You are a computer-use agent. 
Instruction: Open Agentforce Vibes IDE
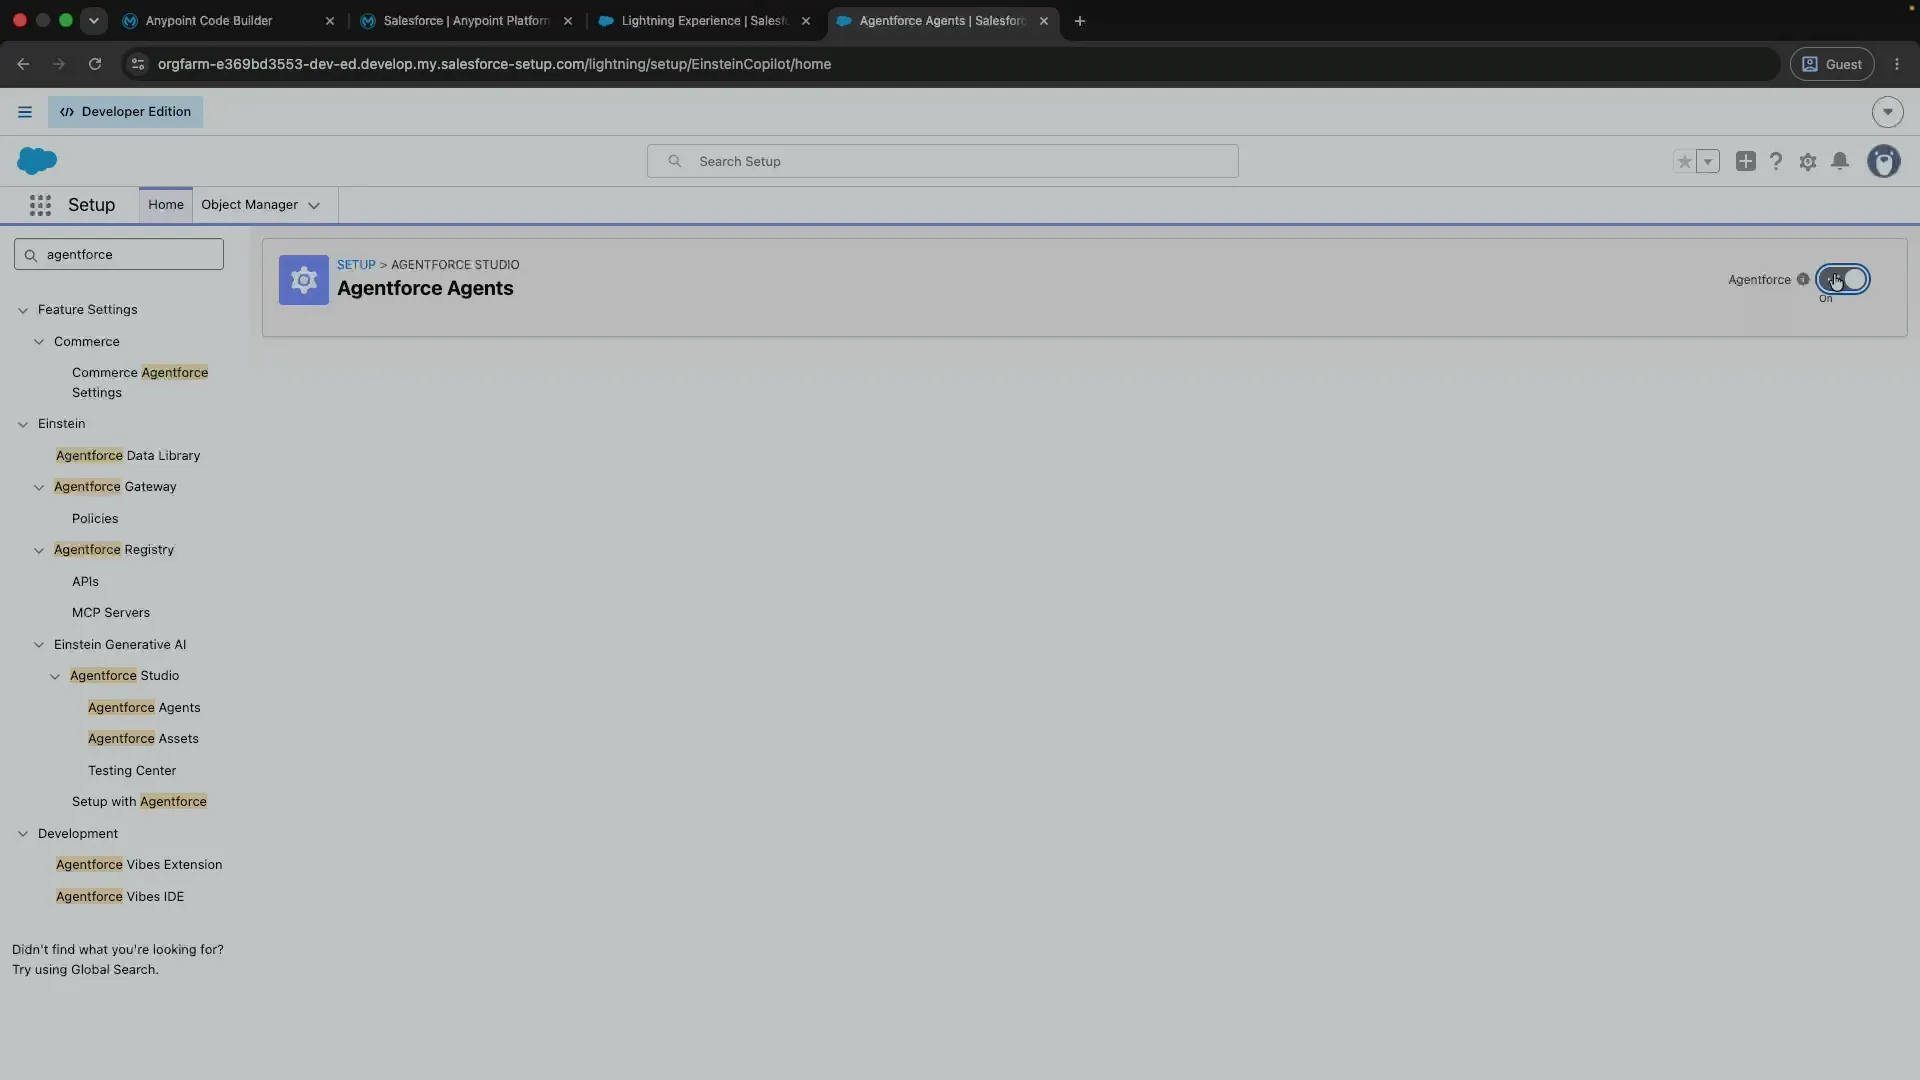click(x=120, y=897)
